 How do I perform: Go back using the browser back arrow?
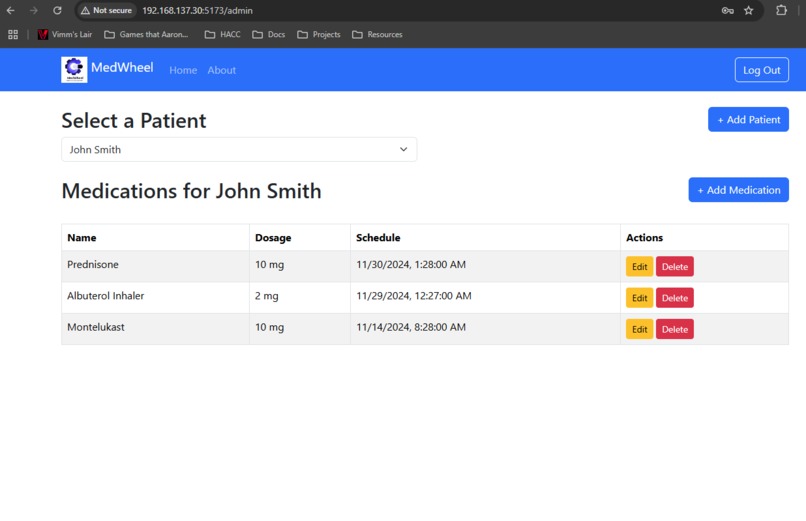11,10
